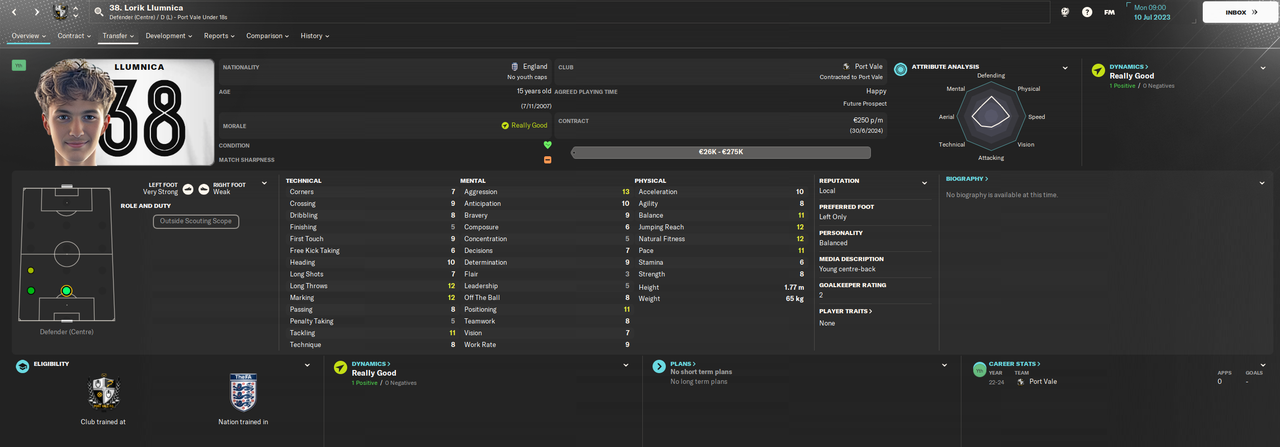The image size is (1280, 447).
Task: Expand the bottom Dynamics panel chevron
Action: pos(626,365)
